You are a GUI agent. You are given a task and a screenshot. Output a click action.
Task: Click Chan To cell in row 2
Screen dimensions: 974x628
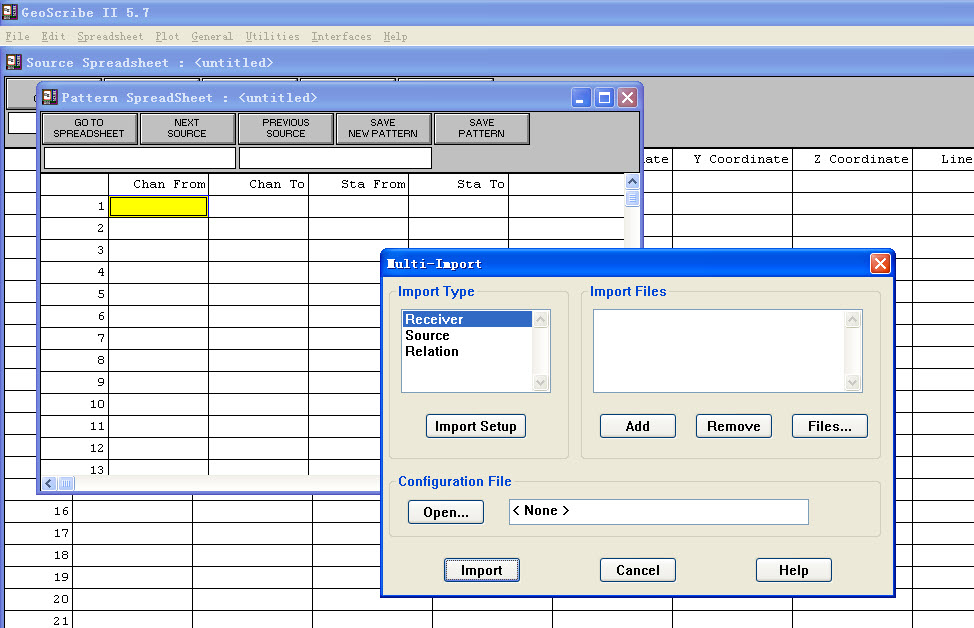click(258, 228)
